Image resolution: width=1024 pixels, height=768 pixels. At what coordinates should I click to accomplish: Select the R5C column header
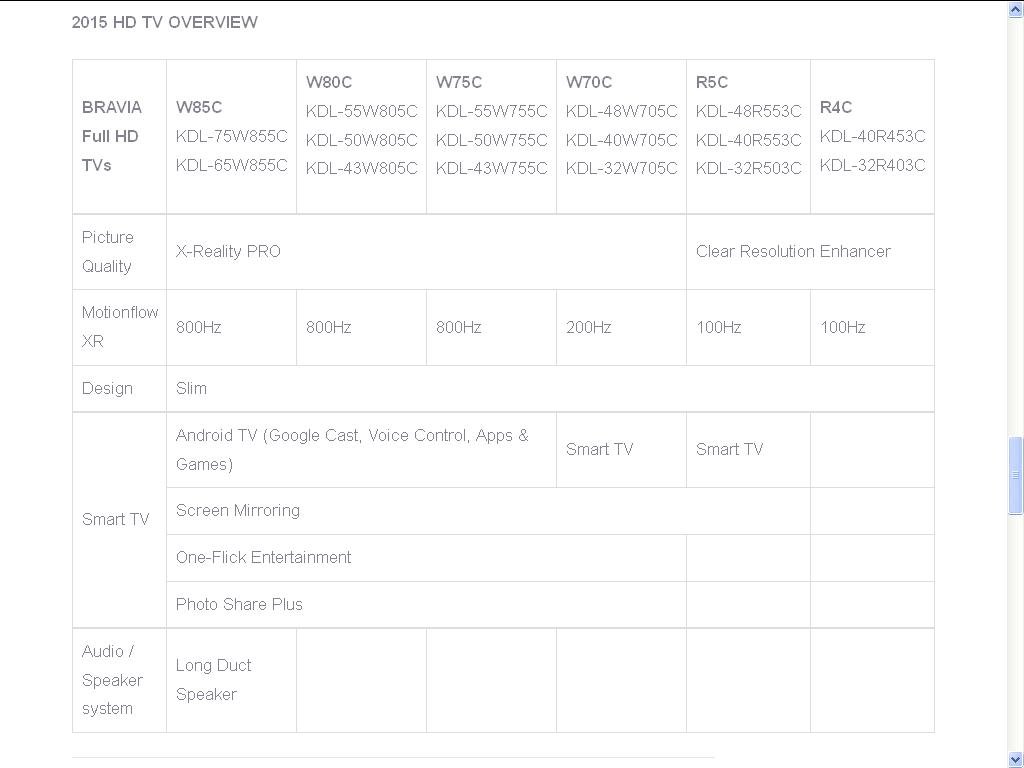pyautogui.click(x=711, y=83)
